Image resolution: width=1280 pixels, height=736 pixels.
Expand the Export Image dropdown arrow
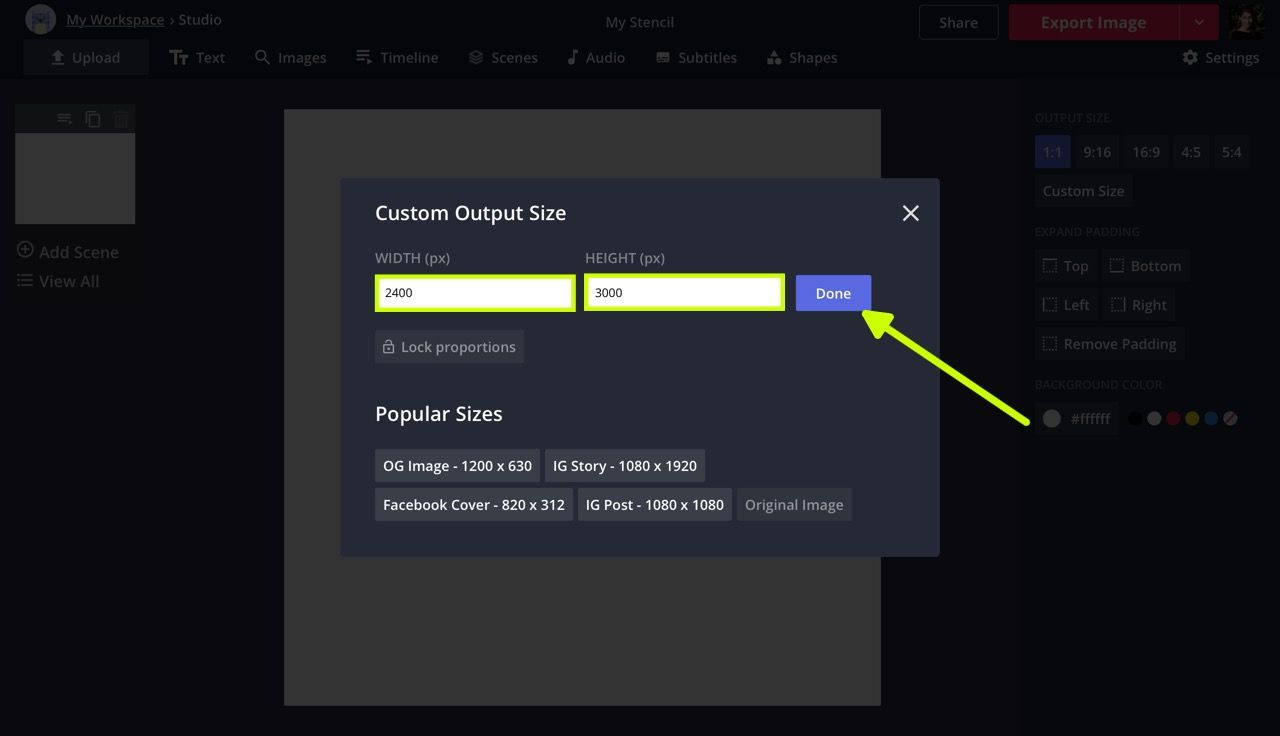1199,22
